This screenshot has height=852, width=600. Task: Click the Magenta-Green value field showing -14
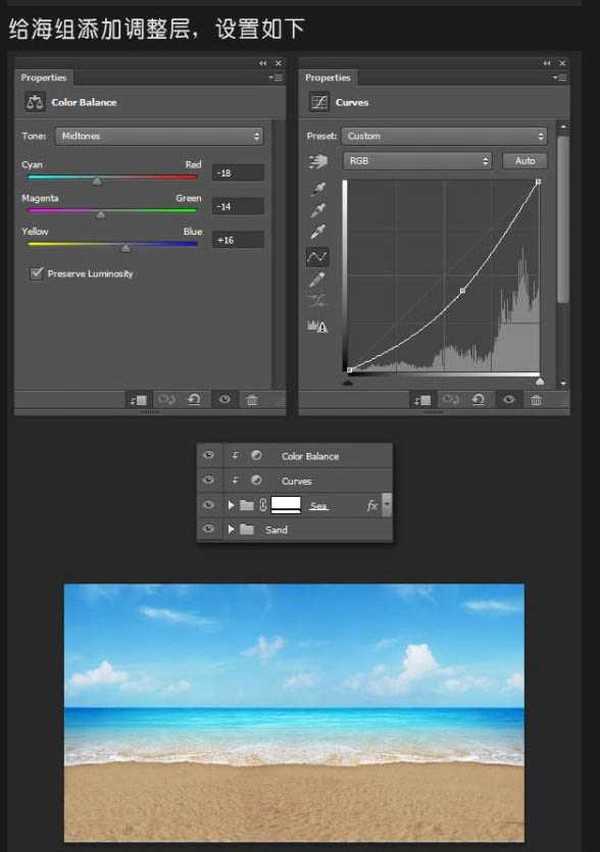(238, 206)
